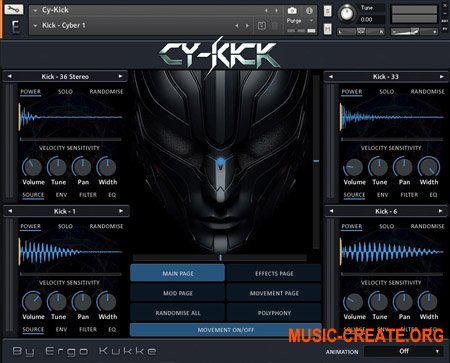Select previous instrument arrow beside Cy-Kick
Image resolution: width=450 pixels, height=363 pixels.
coord(266,11)
